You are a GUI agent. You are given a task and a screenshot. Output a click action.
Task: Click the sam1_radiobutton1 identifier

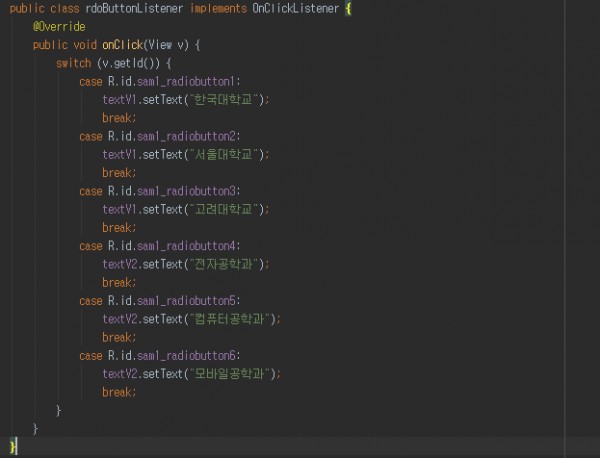[x=186, y=81]
